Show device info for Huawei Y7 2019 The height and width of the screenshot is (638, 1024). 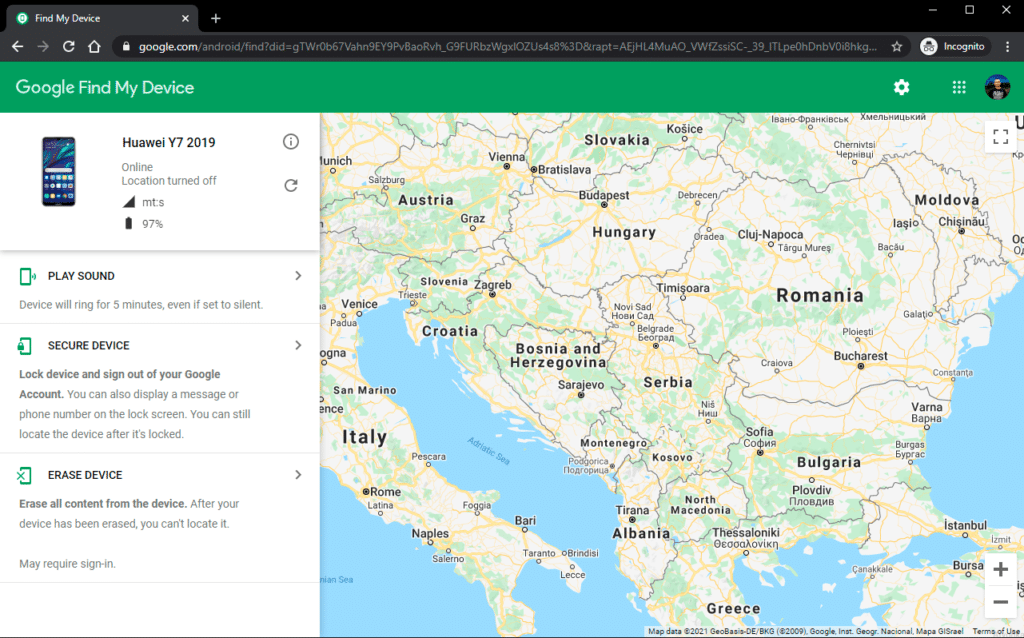click(291, 142)
